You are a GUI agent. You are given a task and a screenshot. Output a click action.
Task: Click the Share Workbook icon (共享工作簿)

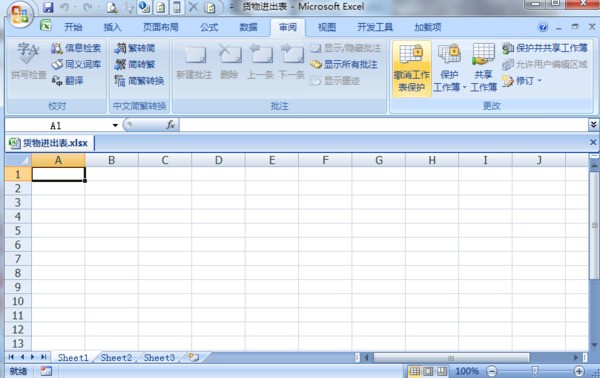coord(483,69)
